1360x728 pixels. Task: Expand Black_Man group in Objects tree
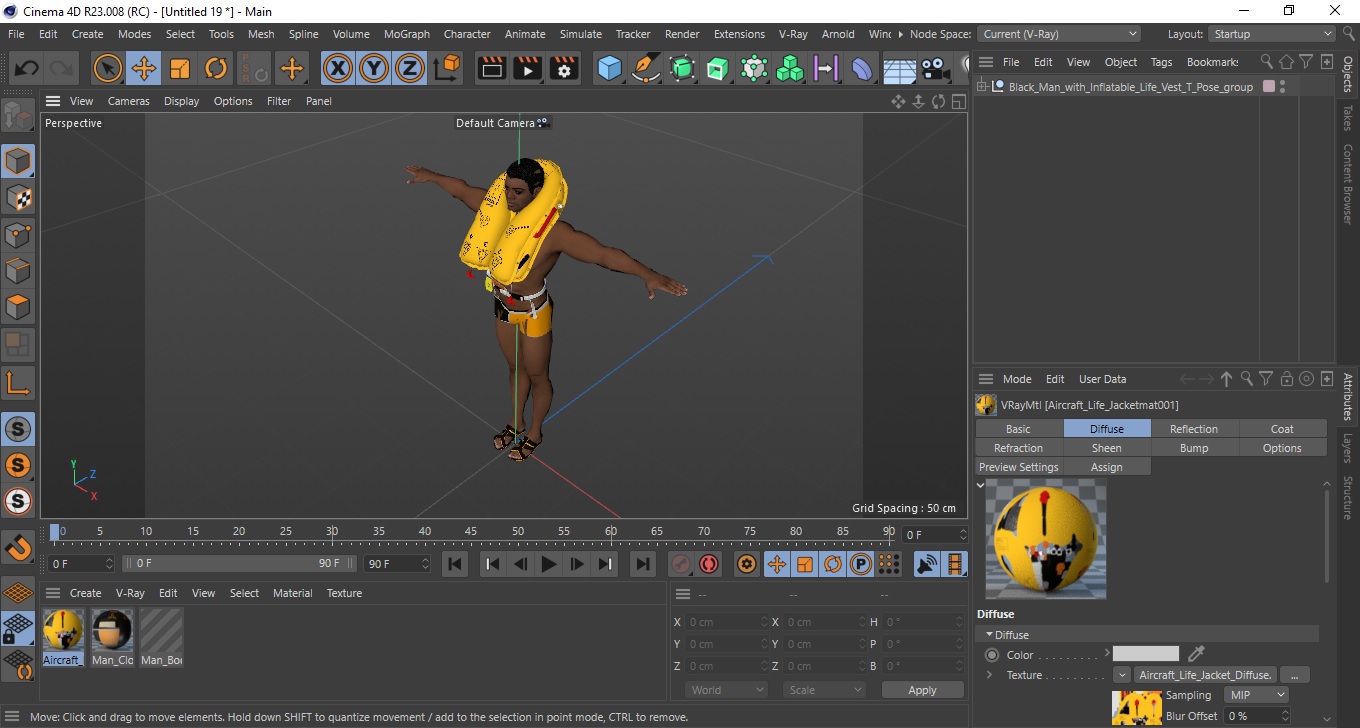pyautogui.click(x=983, y=87)
